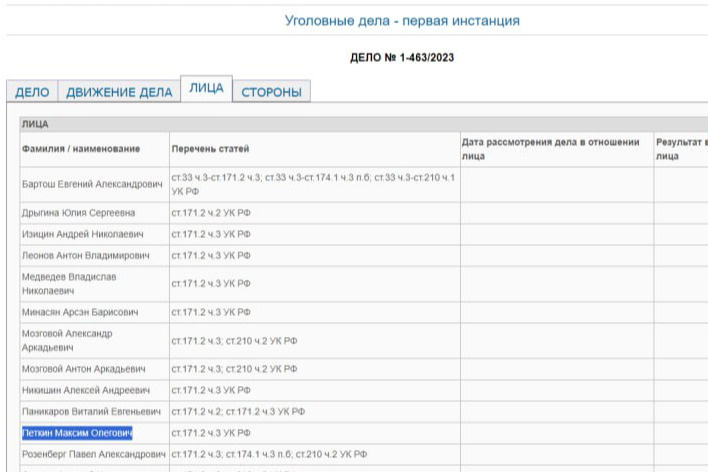The height and width of the screenshot is (472, 708).
Task: Click the Фамилия / наименование column header
Action: click(81, 149)
